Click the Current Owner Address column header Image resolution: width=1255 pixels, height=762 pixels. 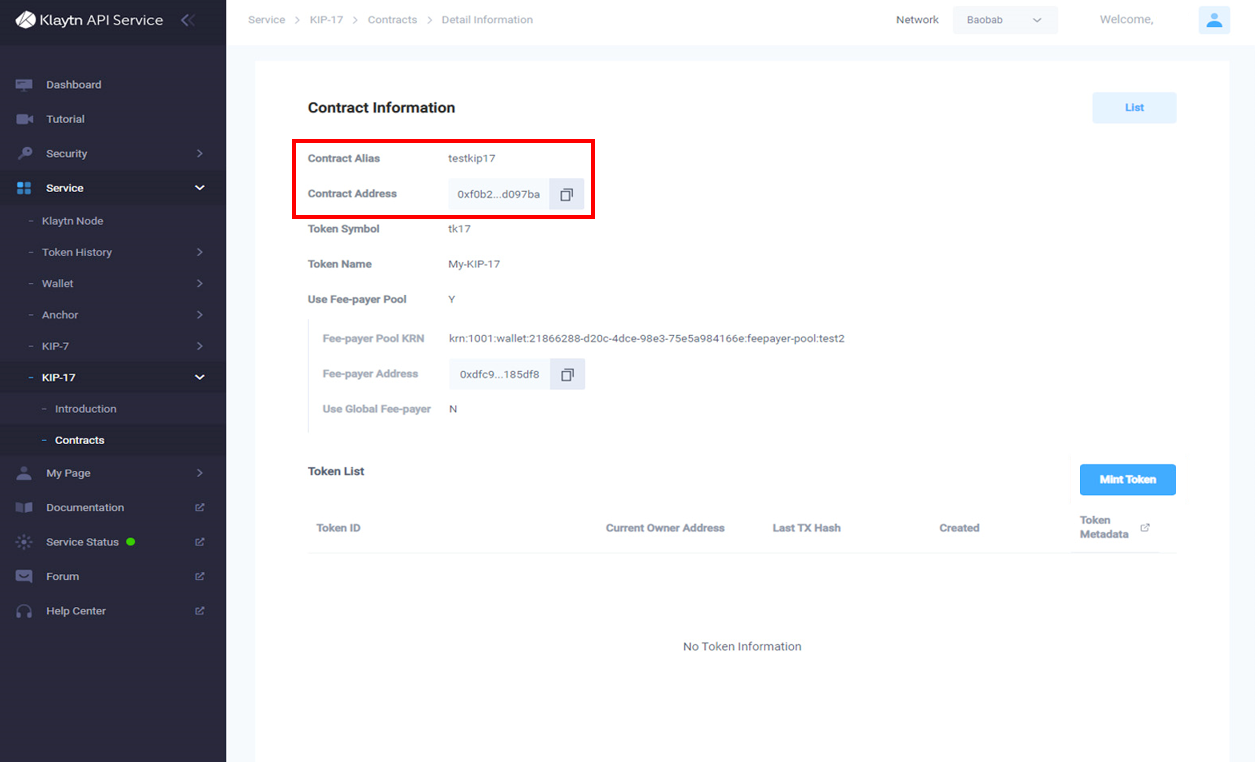point(665,528)
